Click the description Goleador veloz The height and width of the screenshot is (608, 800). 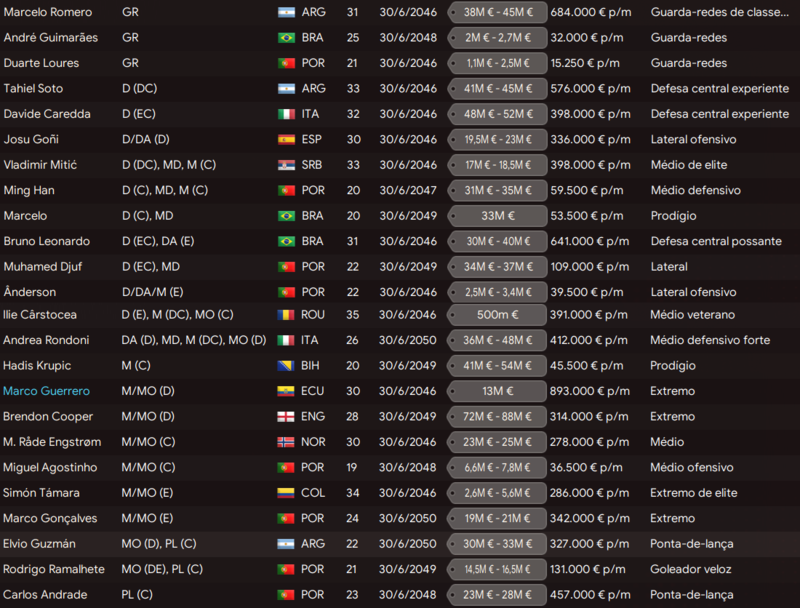[x=691, y=570]
